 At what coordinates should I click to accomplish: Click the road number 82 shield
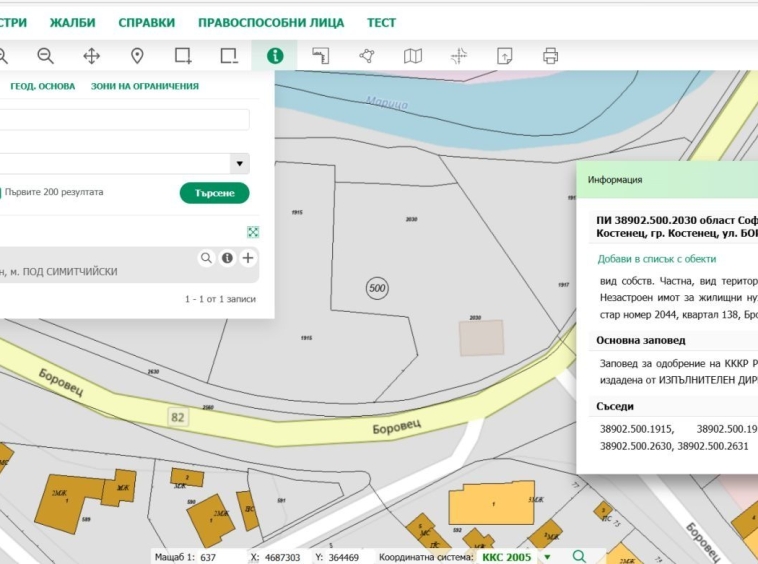click(x=177, y=417)
